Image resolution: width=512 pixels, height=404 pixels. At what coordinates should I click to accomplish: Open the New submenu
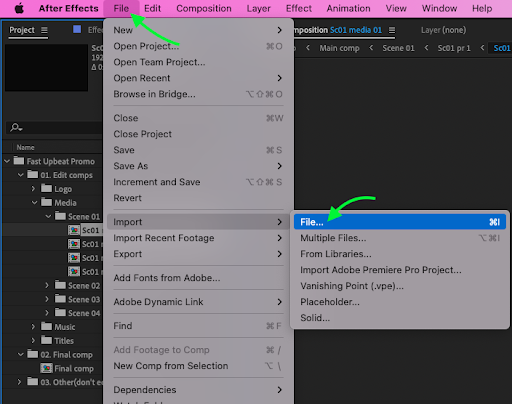(x=198, y=30)
